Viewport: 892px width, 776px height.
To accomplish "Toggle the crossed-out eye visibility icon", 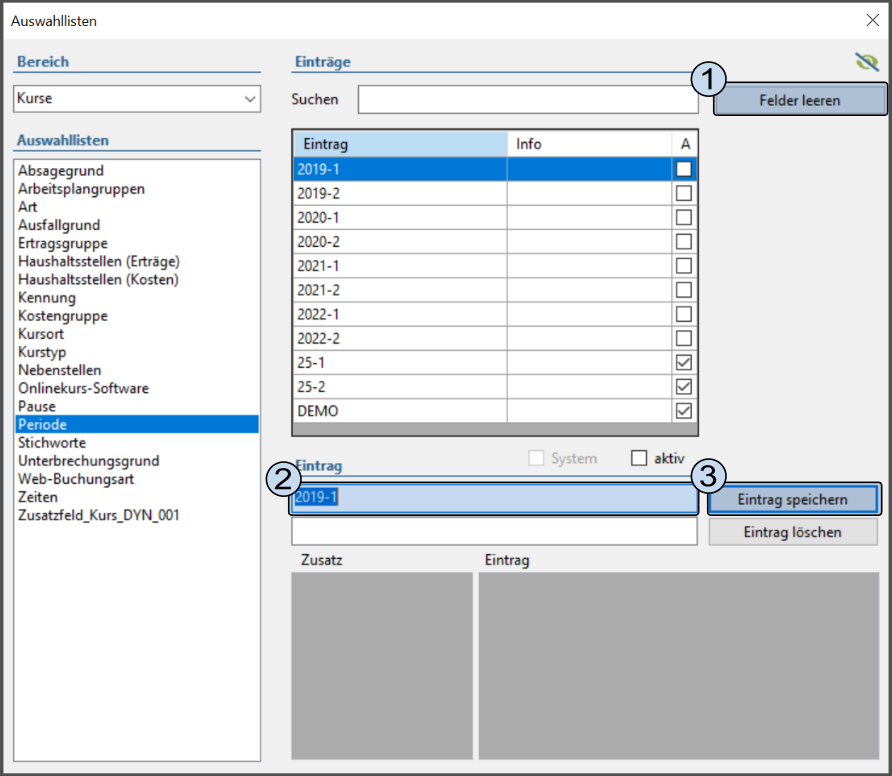I will [867, 61].
